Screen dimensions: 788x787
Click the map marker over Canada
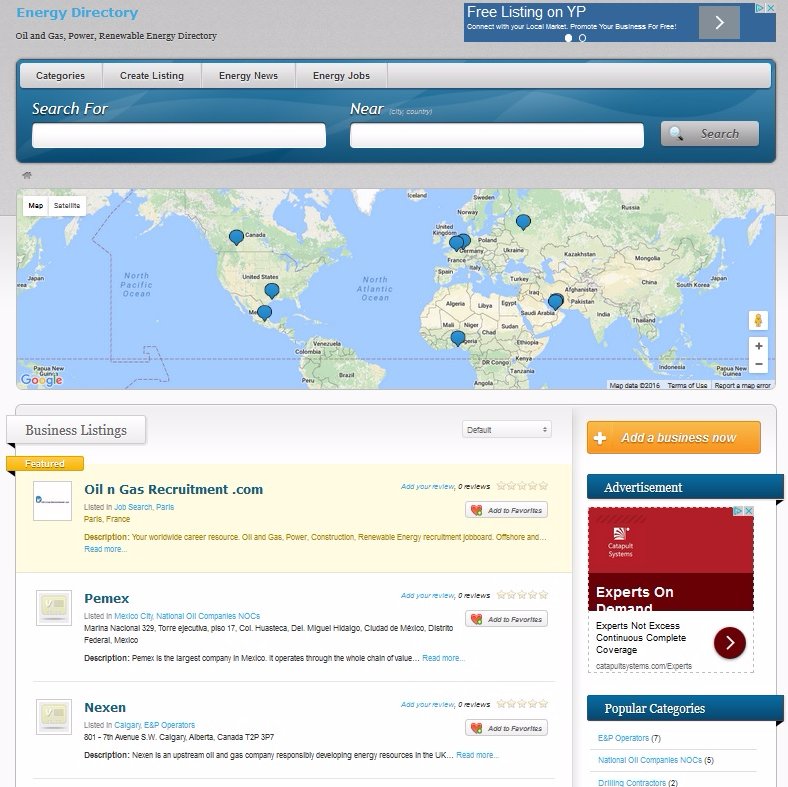click(236, 237)
